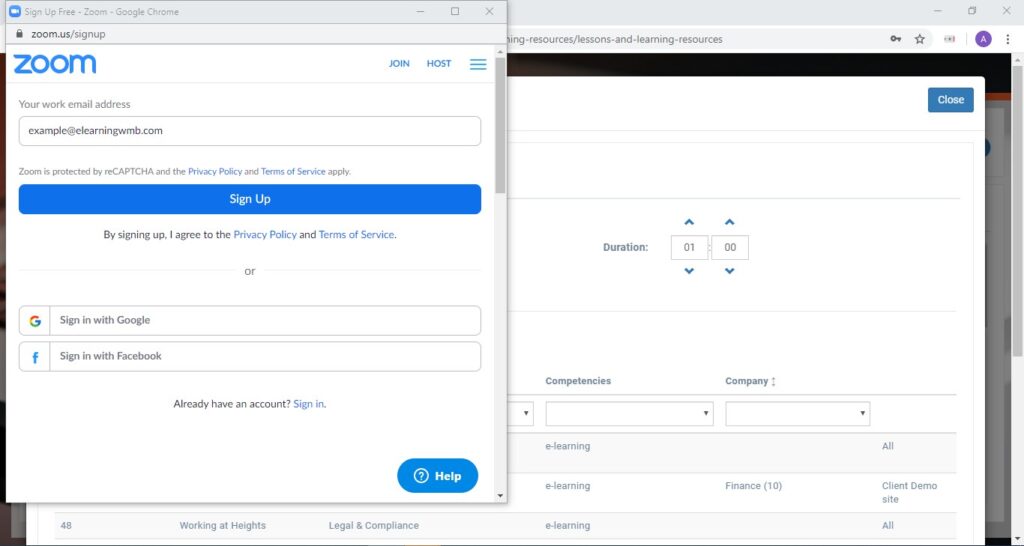Viewport: 1024px width, 546px height.
Task: Close the dialog with the blue Close button
Action: point(950,100)
